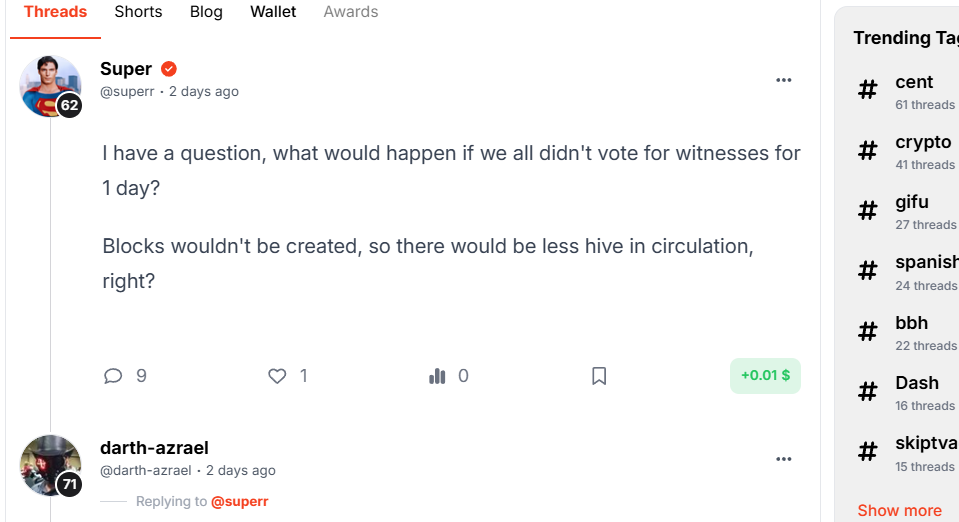Click the hashtag icon beside bbh
This screenshot has height=522, width=959.
click(x=867, y=332)
